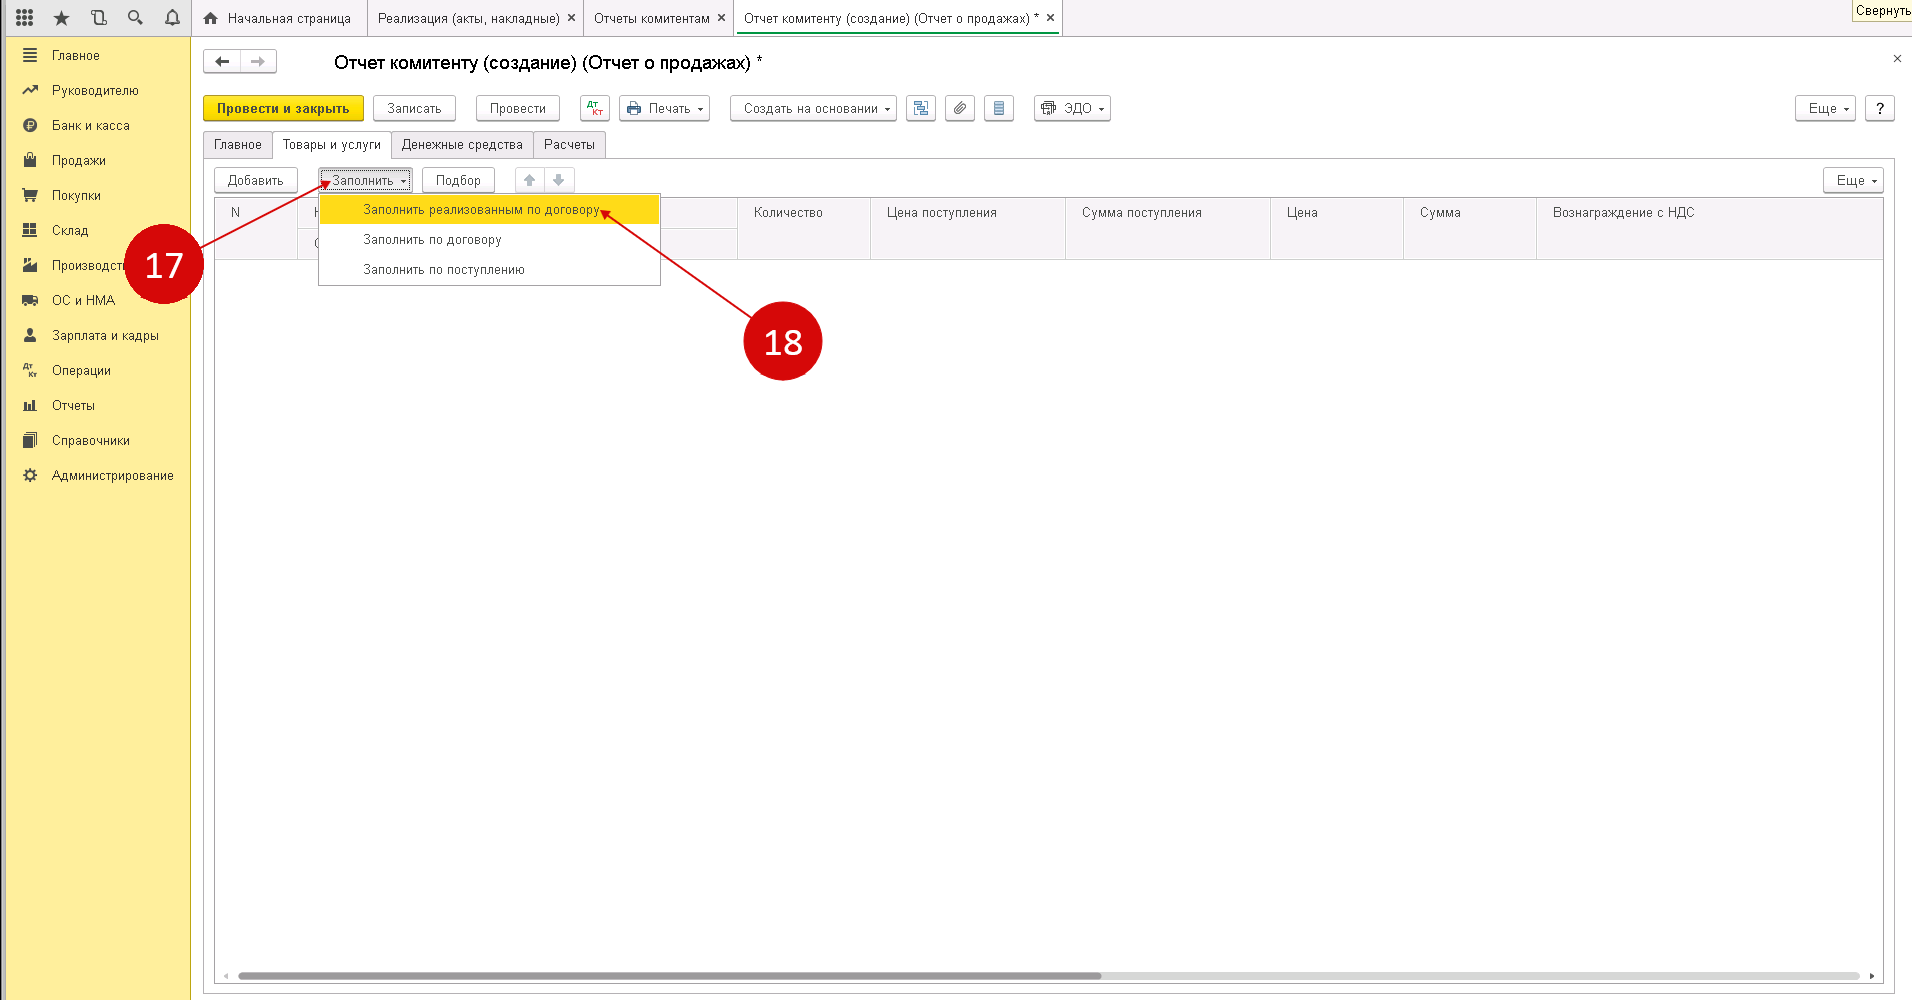1912x1000 pixels.
Task: Select Заполнить реализованным по договору
Action: coord(481,210)
